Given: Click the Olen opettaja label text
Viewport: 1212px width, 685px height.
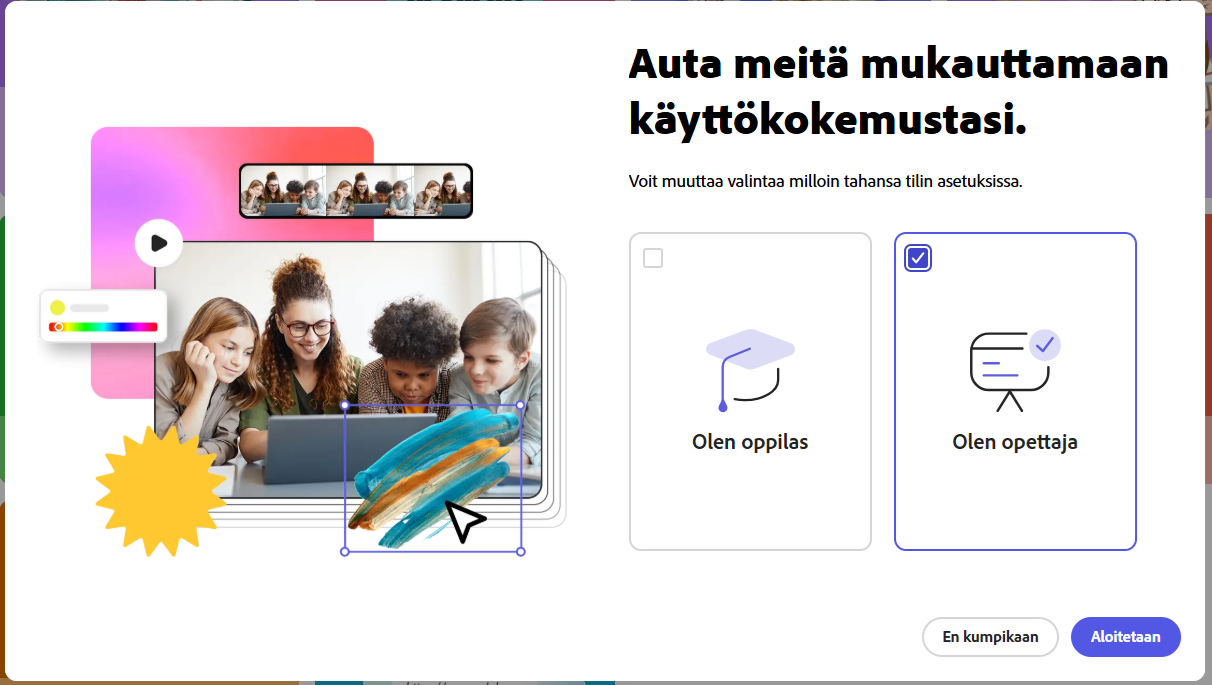Looking at the screenshot, I should click(x=1015, y=442).
